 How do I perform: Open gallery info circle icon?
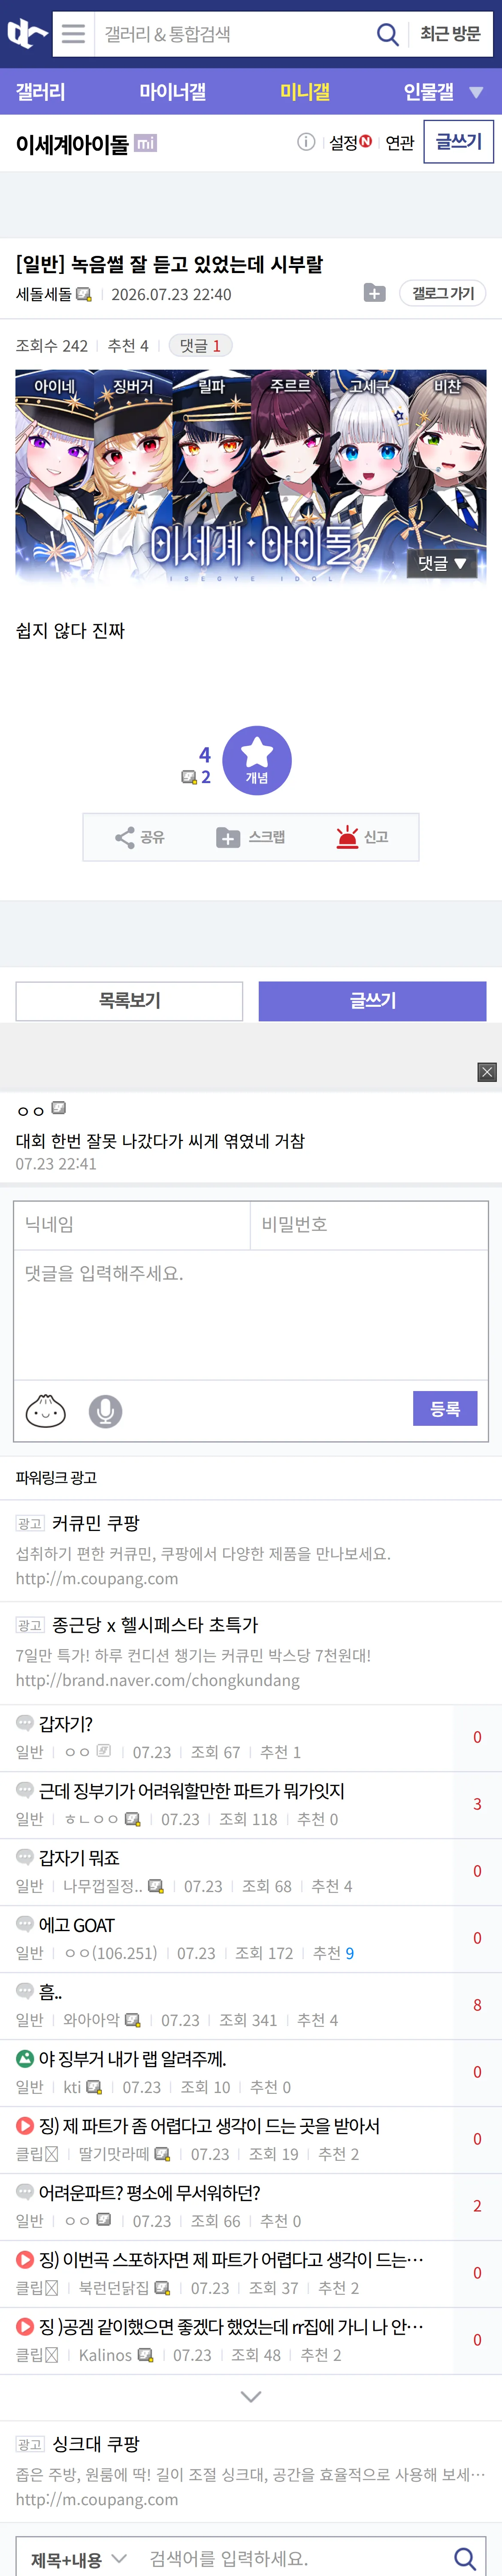pyautogui.click(x=306, y=142)
